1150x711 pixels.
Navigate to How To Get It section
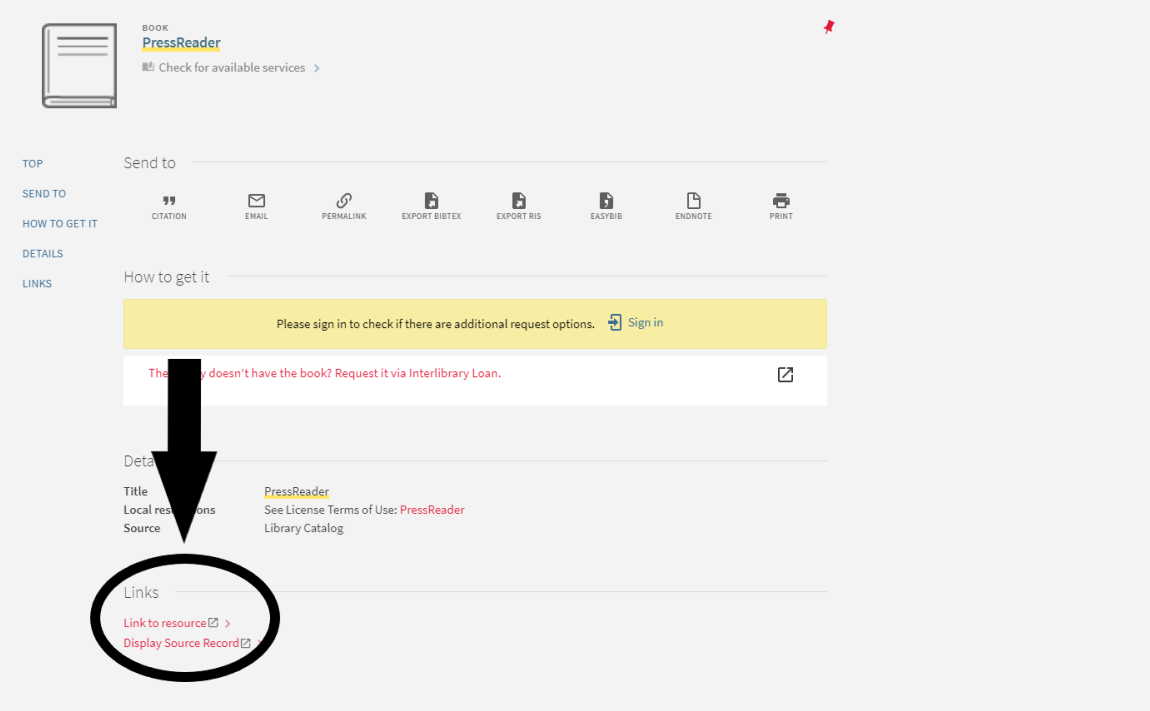[60, 224]
